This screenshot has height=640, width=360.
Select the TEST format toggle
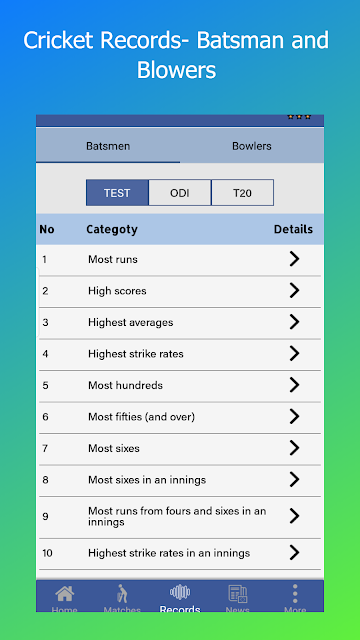[117, 193]
